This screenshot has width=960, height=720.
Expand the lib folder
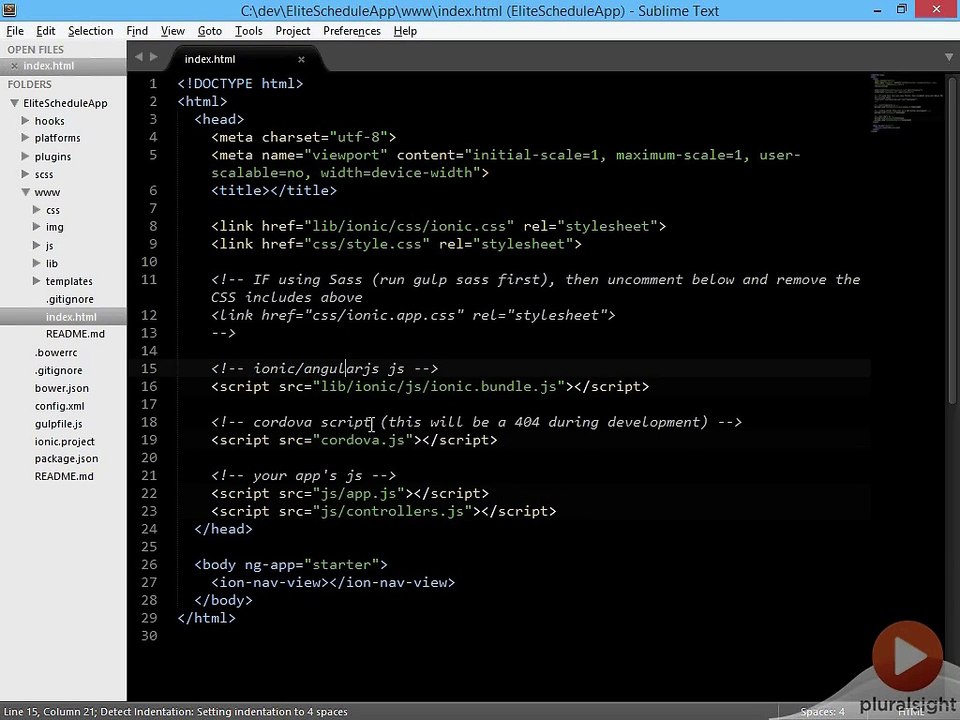(37, 263)
